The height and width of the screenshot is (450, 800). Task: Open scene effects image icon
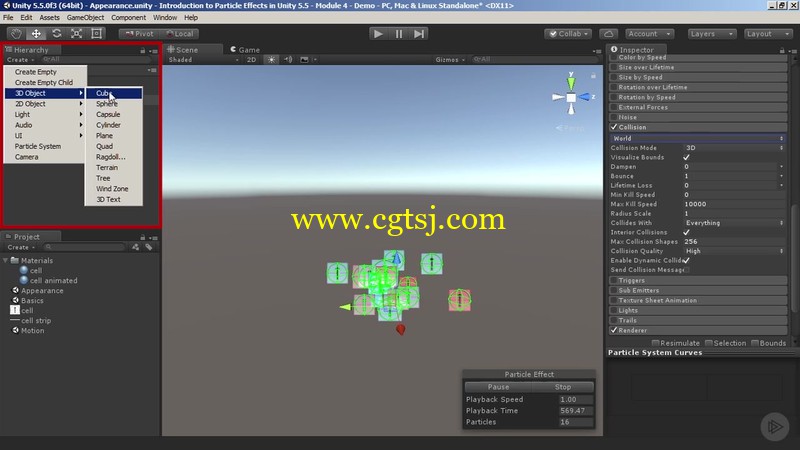pos(305,60)
